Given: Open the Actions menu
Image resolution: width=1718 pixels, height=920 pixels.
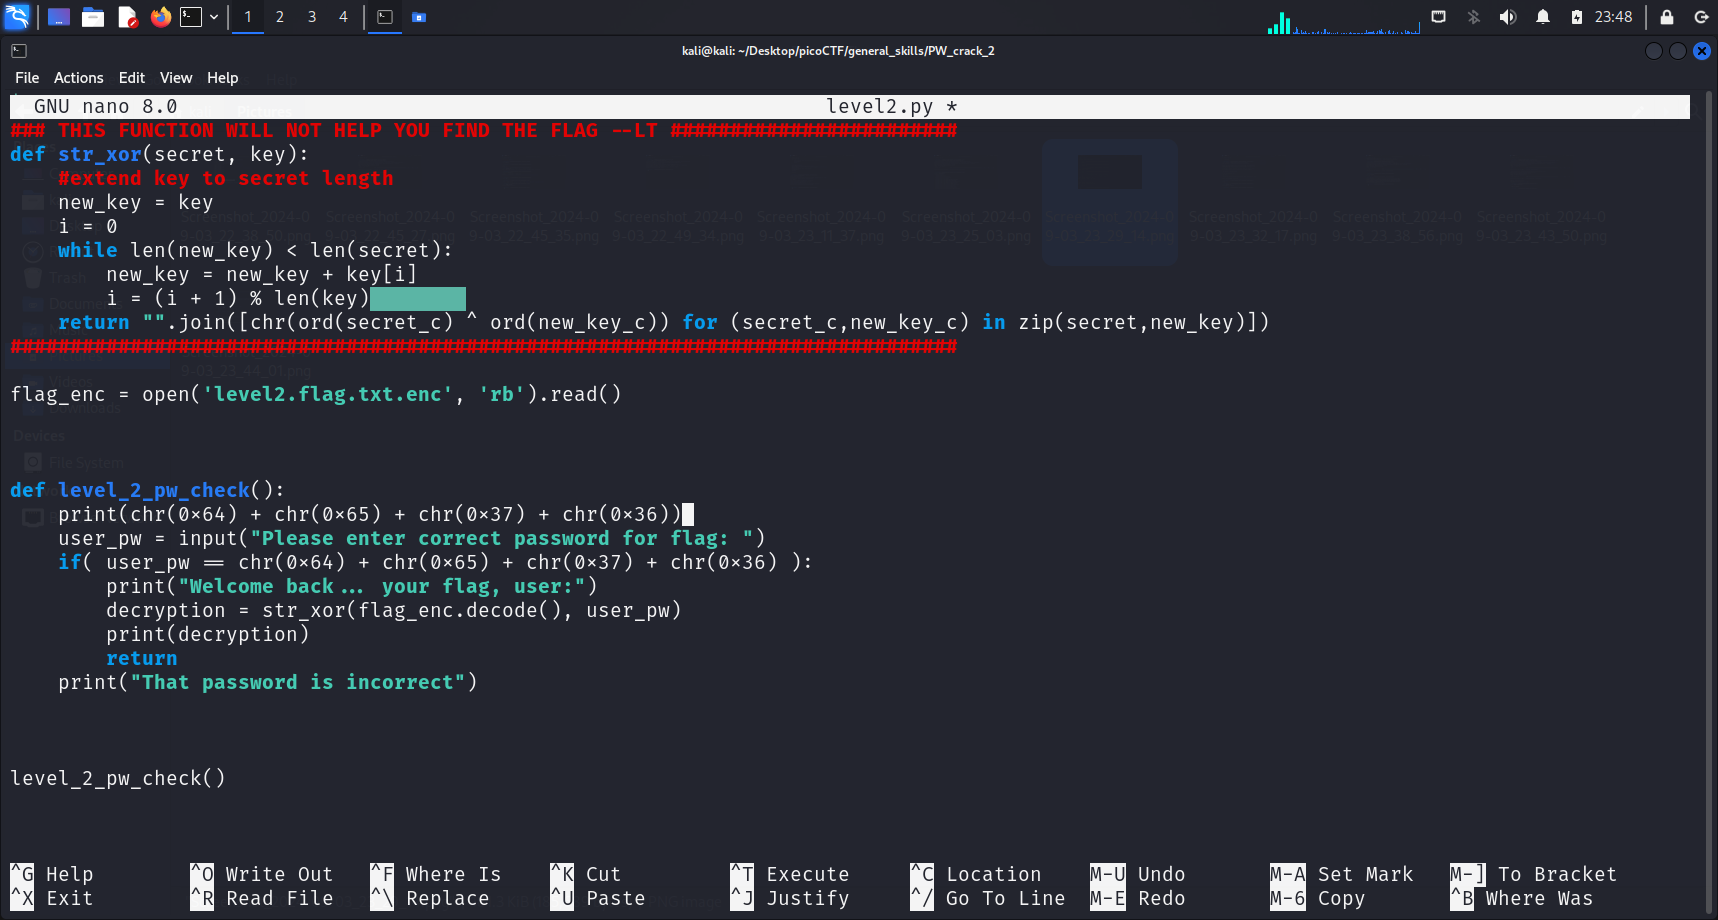Looking at the screenshot, I should pyautogui.click(x=78, y=78).
